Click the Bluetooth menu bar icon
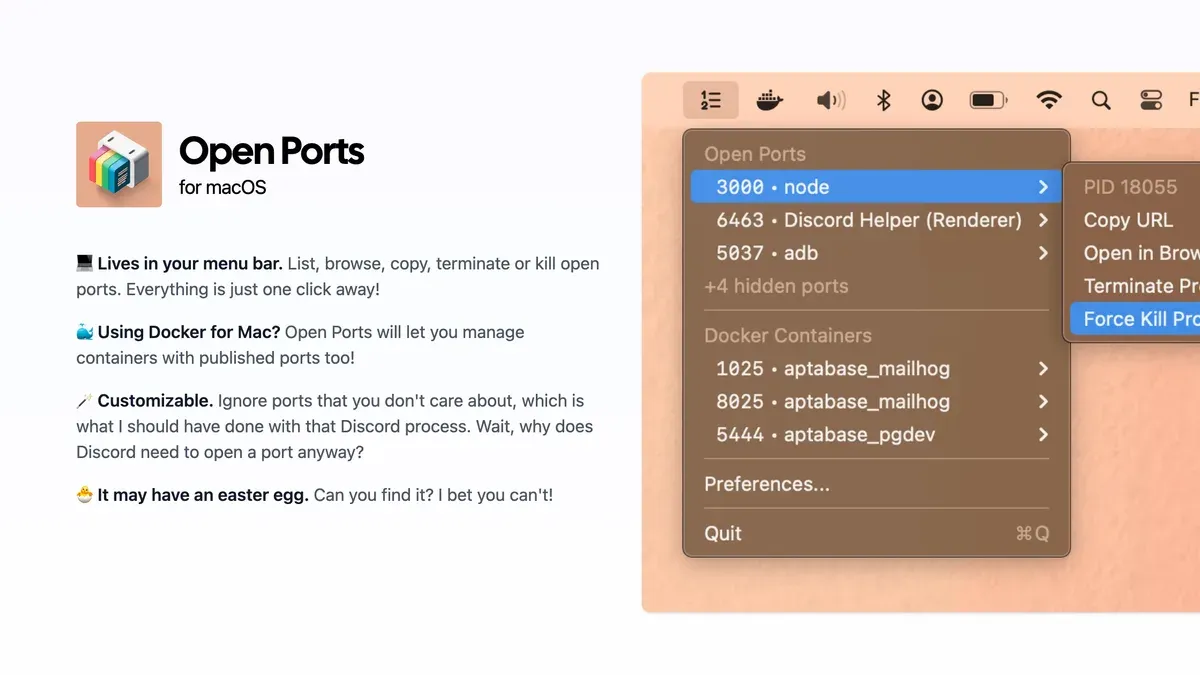1200x675 pixels. (884, 100)
